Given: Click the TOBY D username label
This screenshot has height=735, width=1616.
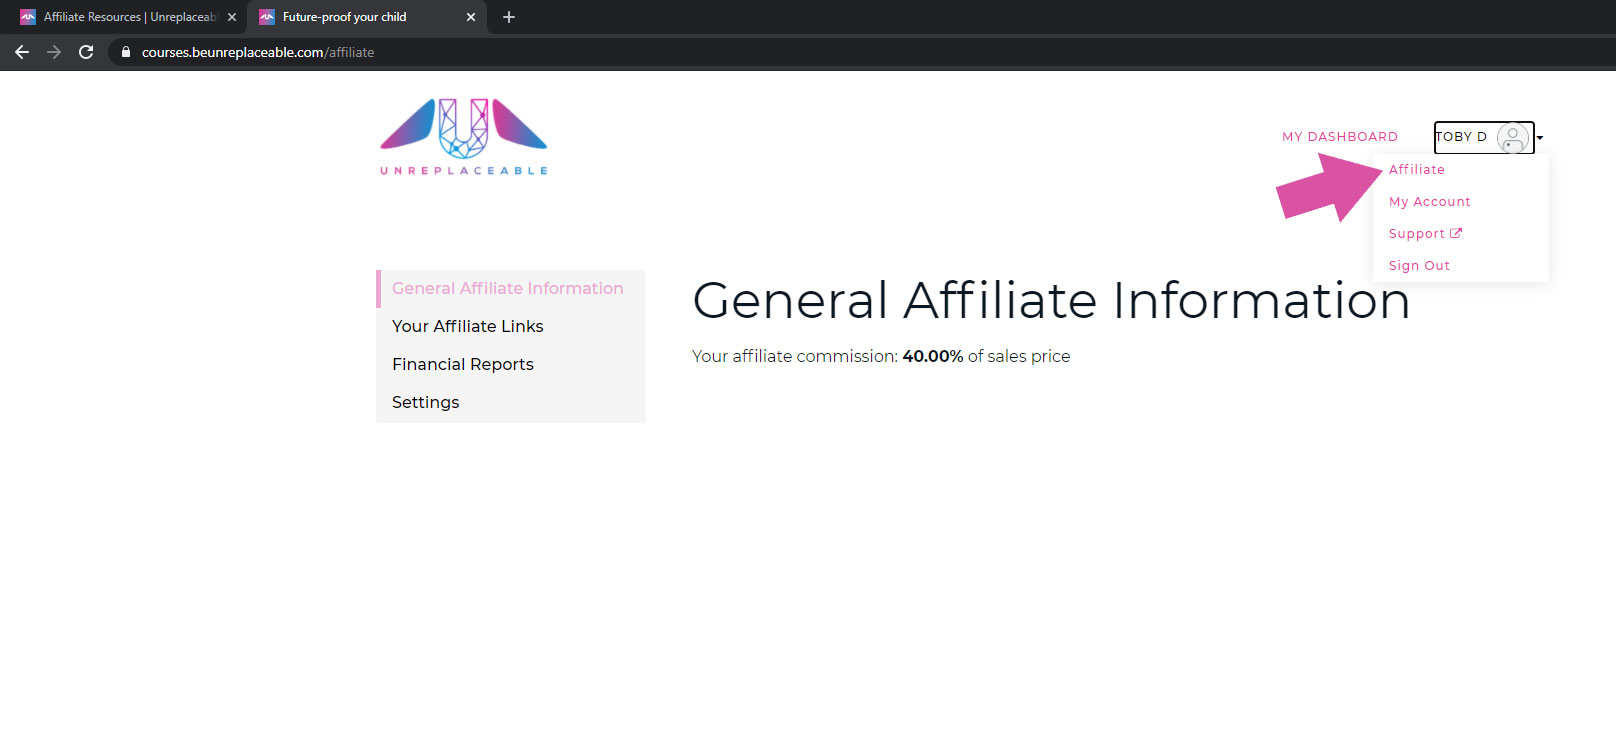Looking at the screenshot, I should coord(1461,137).
